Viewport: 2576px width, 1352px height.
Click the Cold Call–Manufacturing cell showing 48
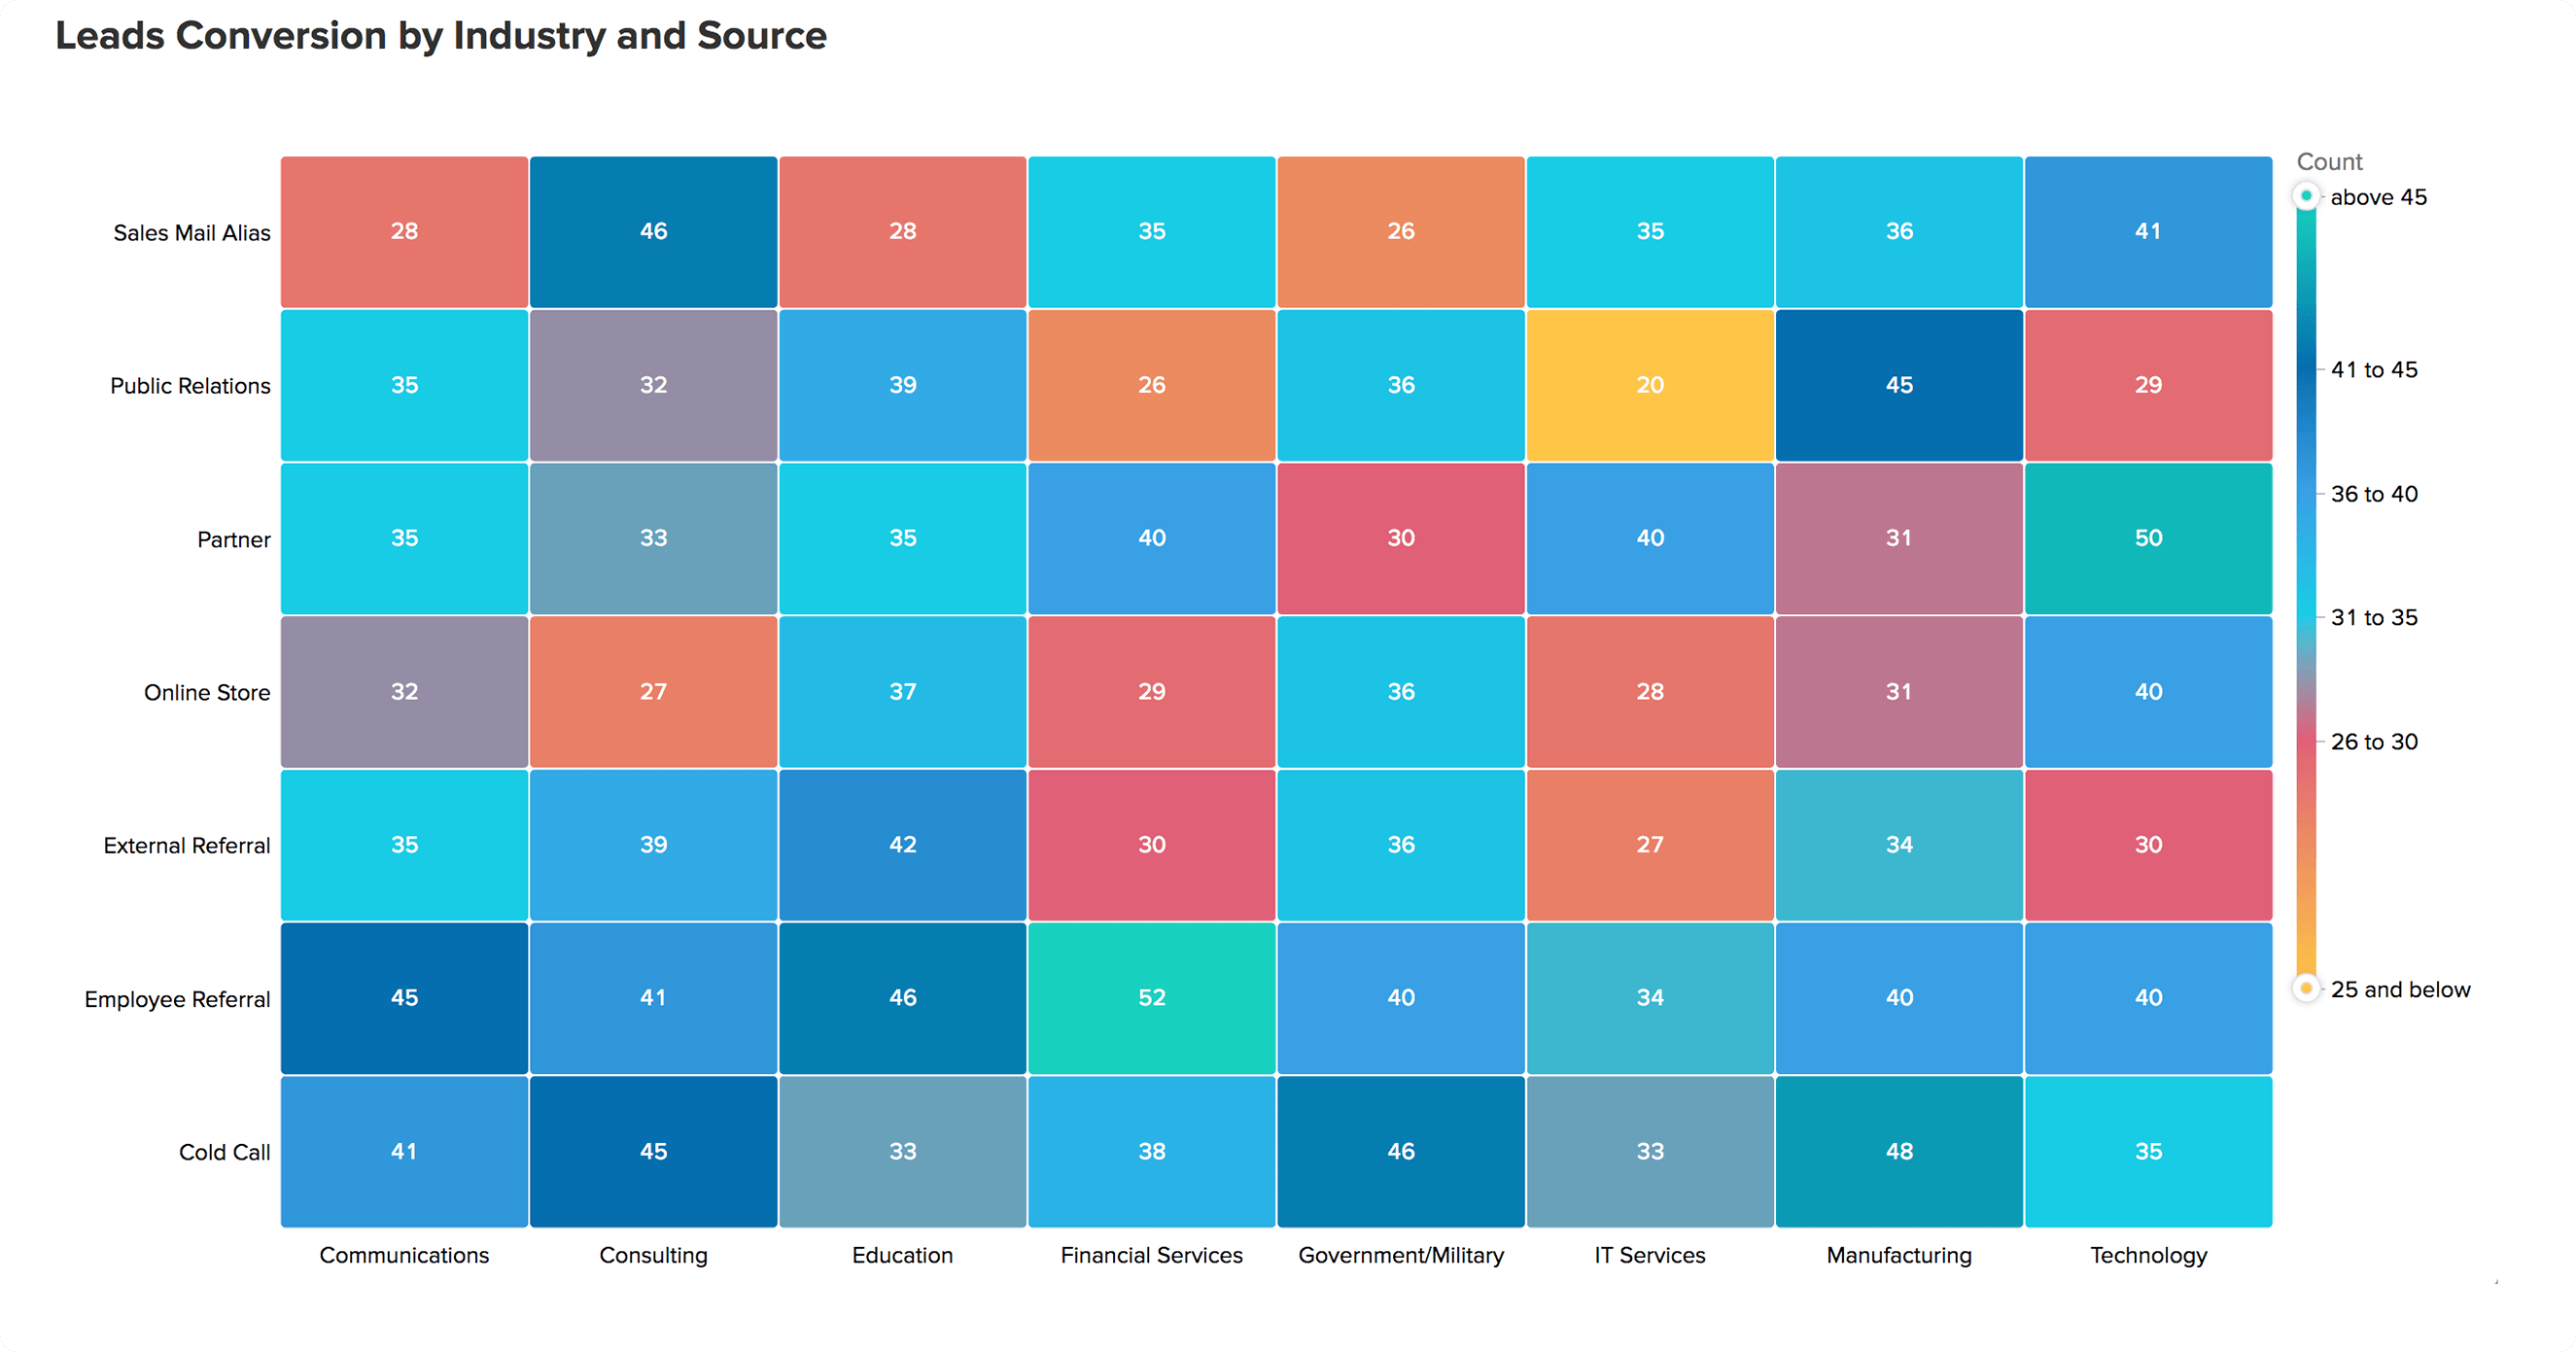click(1899, 1151)
